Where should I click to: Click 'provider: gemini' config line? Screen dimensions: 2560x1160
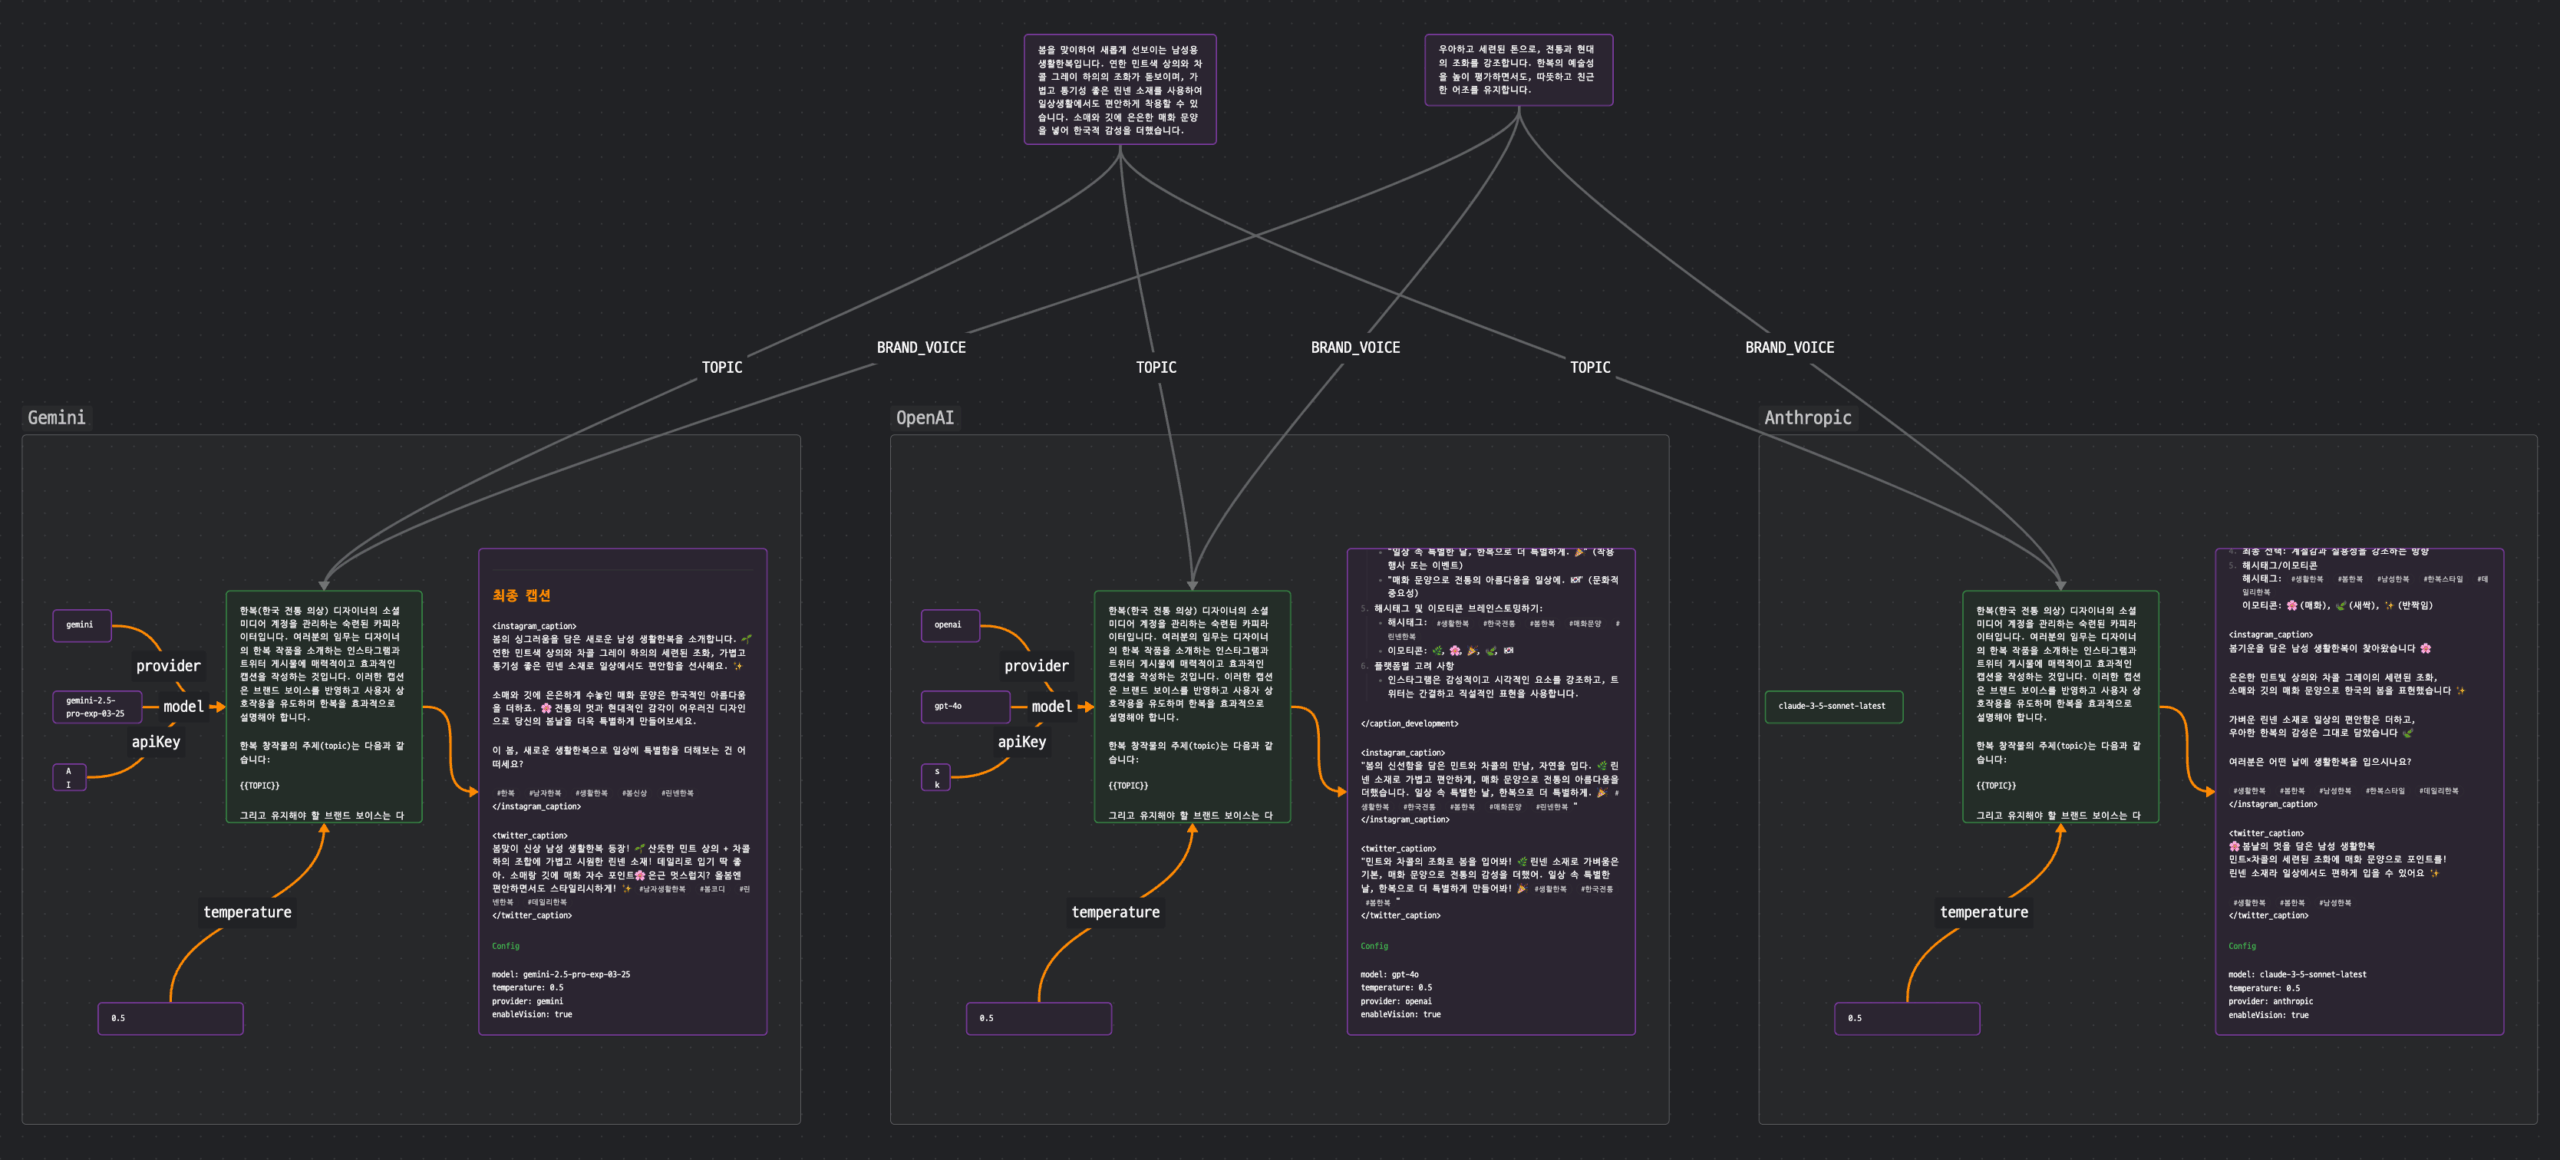(527, 1001)
